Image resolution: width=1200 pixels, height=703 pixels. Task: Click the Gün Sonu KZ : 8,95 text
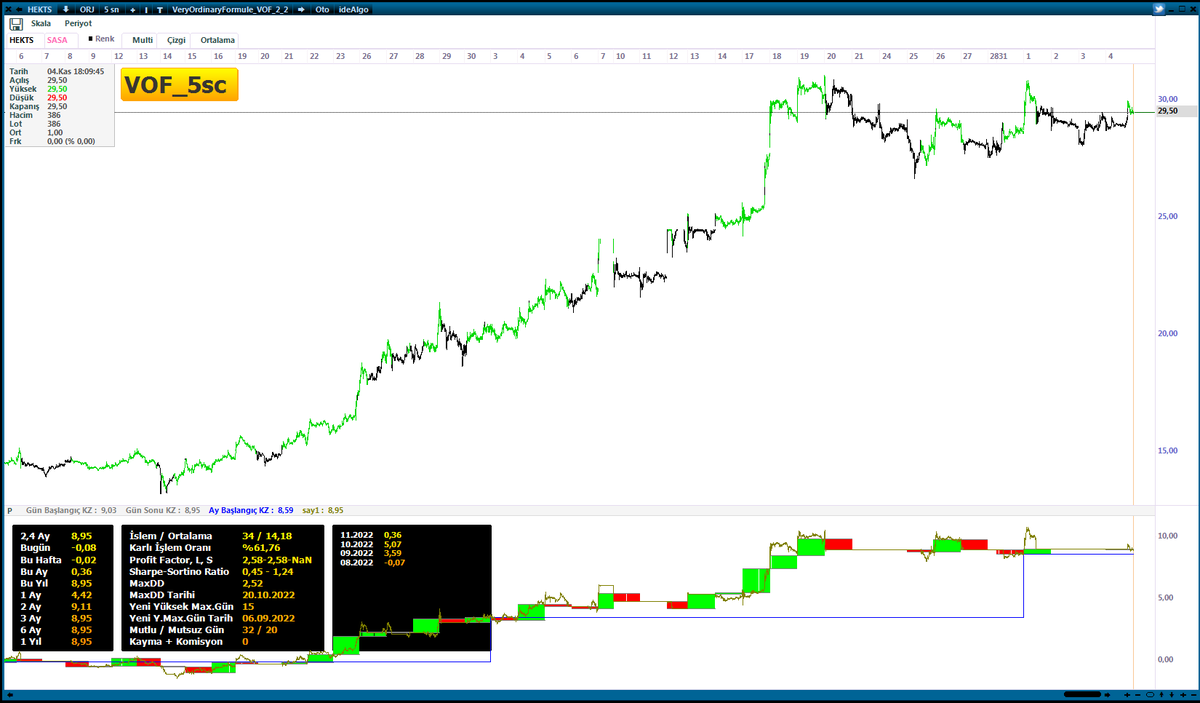point(163,509)
